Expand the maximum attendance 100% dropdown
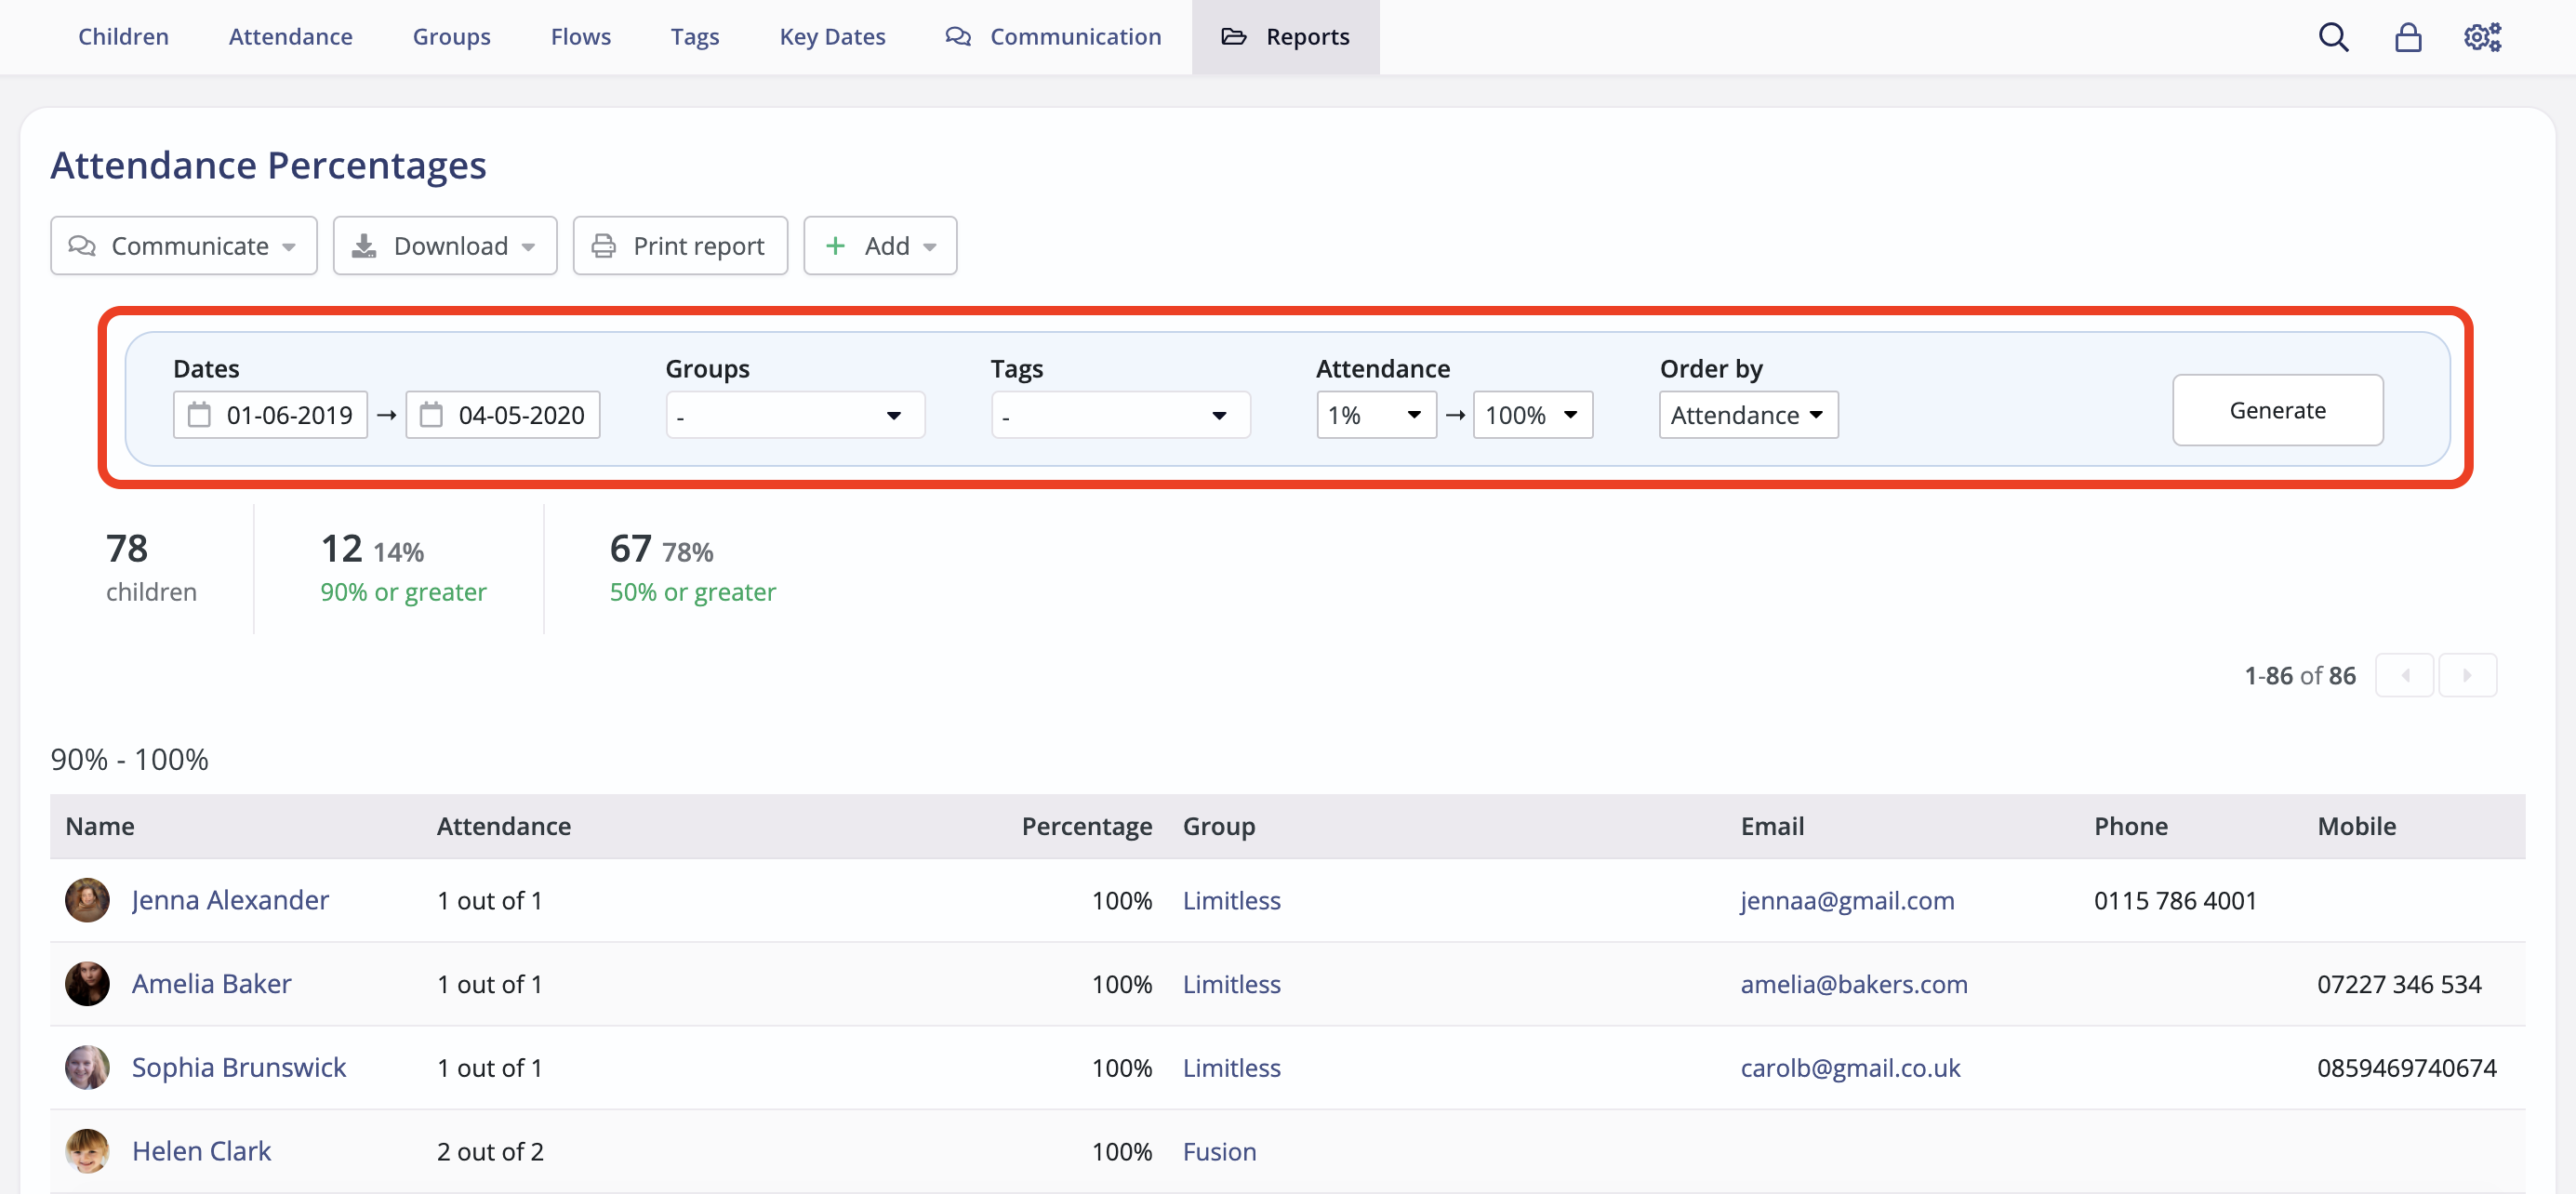Image resolution: width=2576 pixels, height=1194 pixels. (x=1531, y=415)
